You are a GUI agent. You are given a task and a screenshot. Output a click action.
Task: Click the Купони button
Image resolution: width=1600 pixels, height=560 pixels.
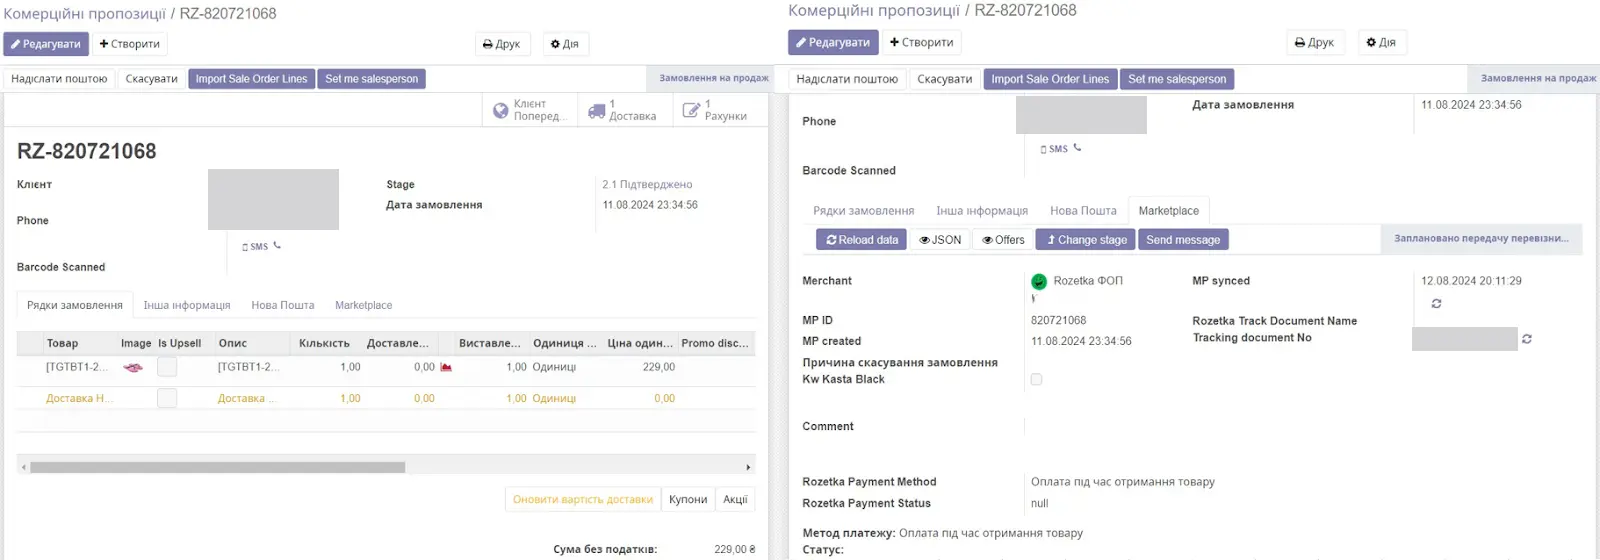[x=688, y=499]
